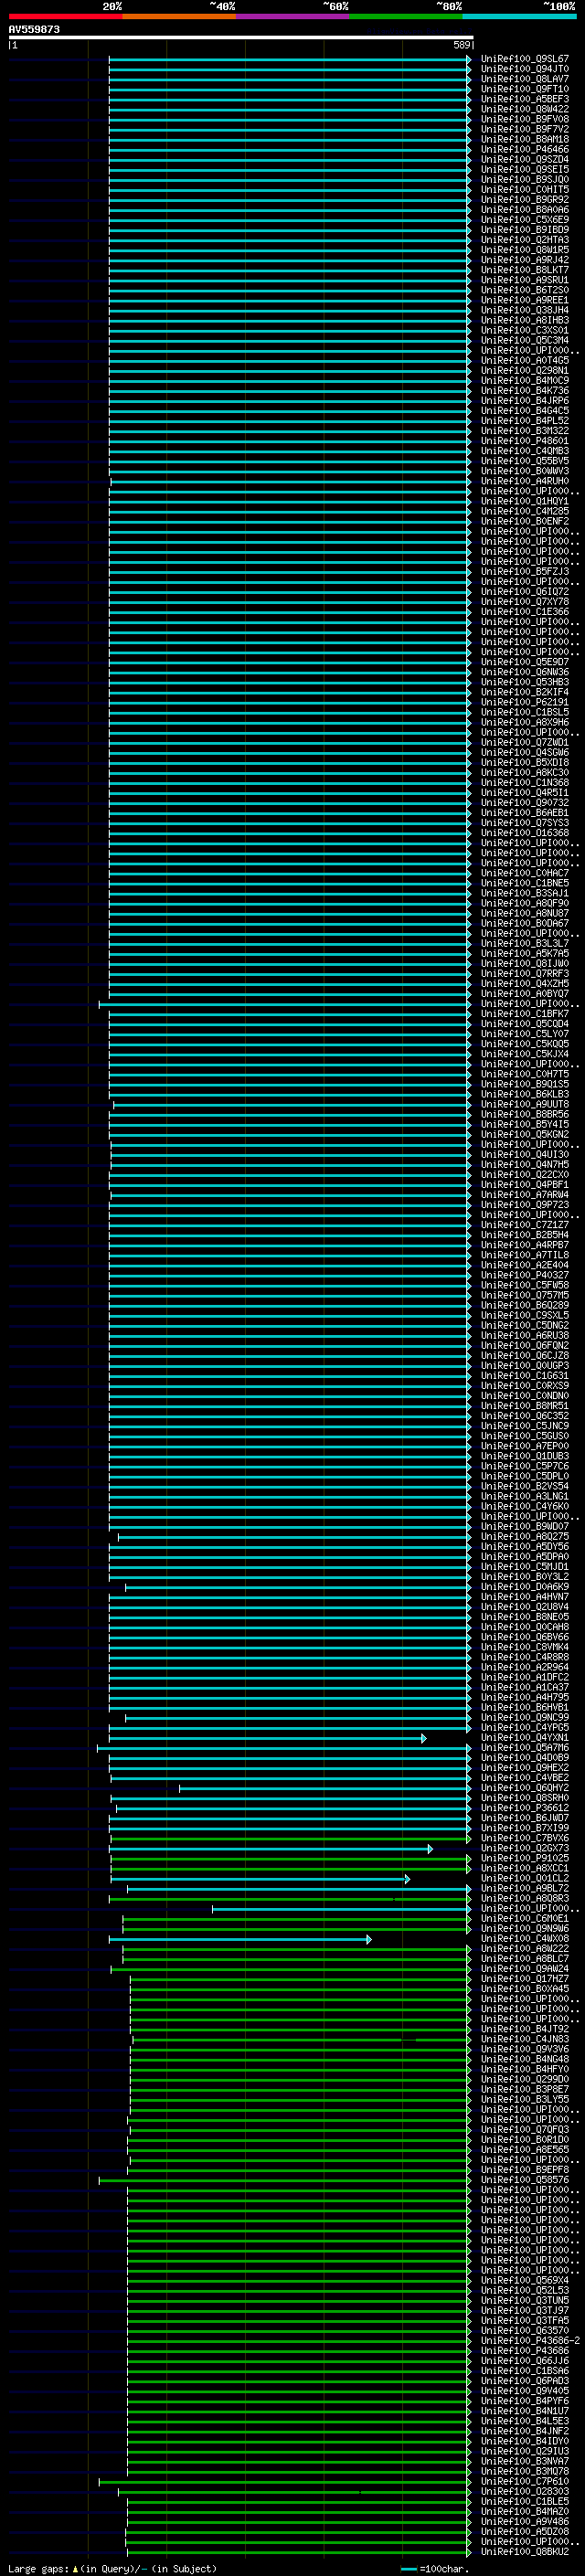Click hit UniRef100_Q1HQY1
The width and height of the screenshot is (585, 2576).
click(525, 501)
